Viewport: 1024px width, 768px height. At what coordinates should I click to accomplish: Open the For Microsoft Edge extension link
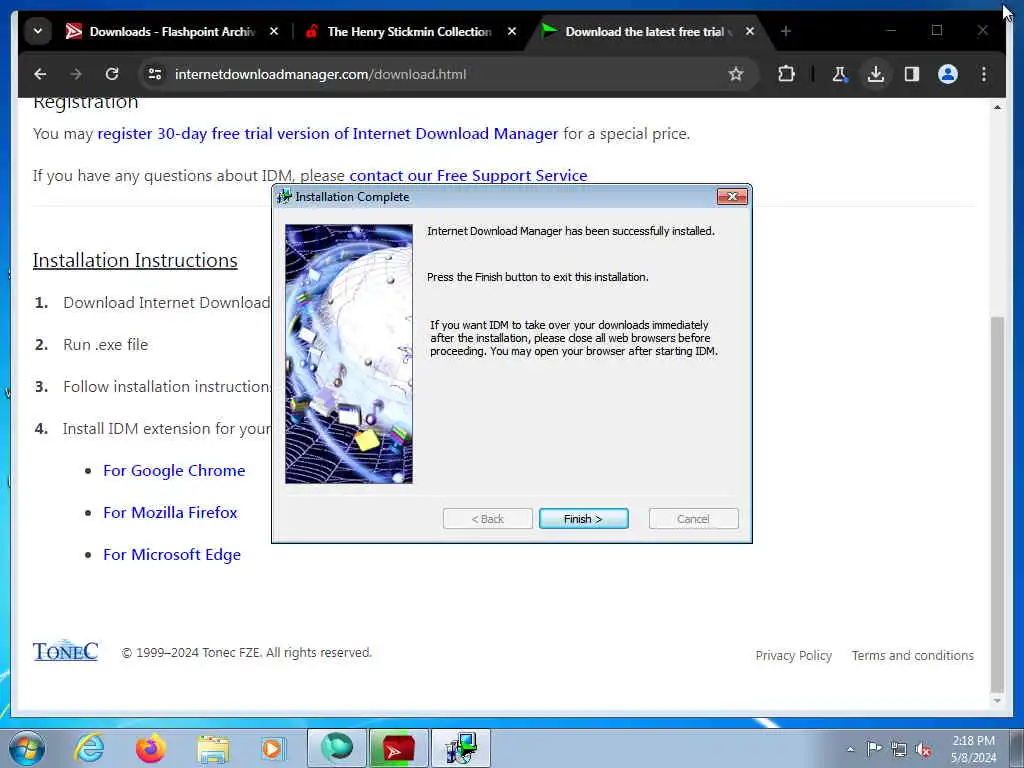click(172, 554)
